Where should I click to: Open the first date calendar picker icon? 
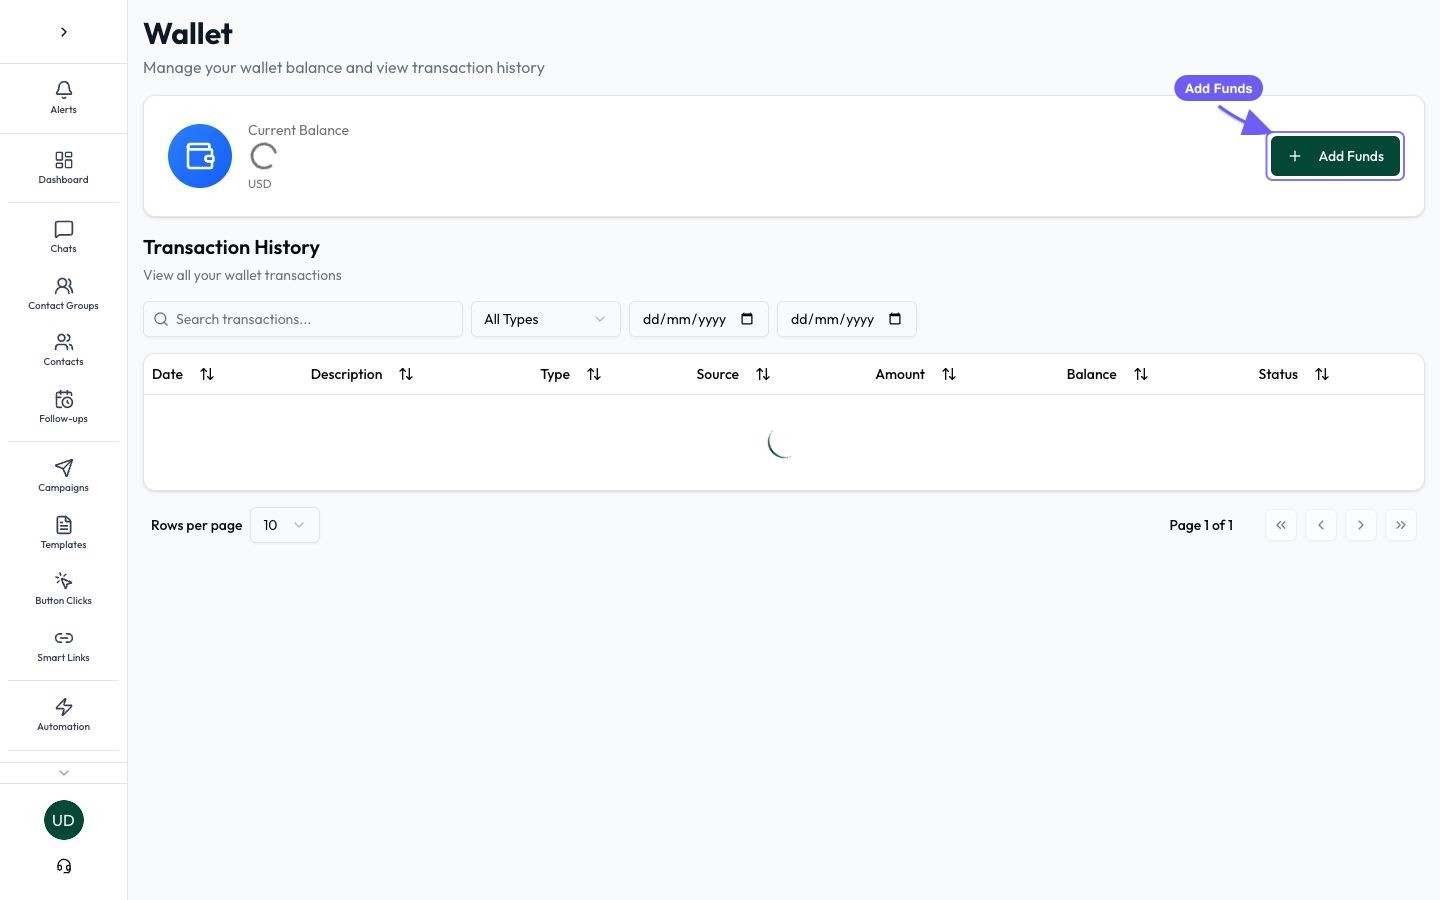[x=747, y=319]
